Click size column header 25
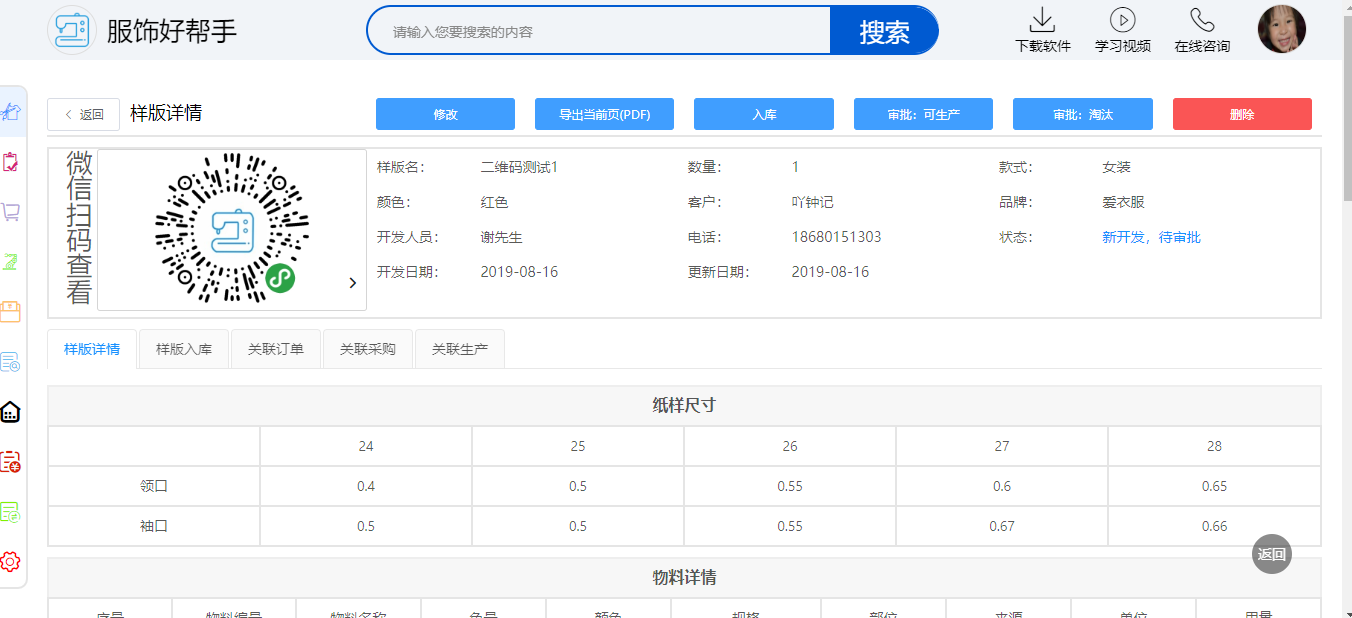Viewport: 1352px width, 618px height. pyautogui.click(x=578, y=446)
